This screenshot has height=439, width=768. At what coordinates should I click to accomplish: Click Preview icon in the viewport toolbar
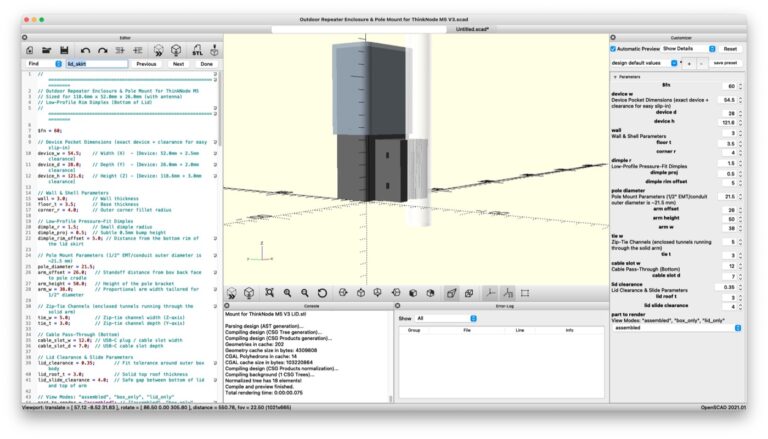(232, 293)
